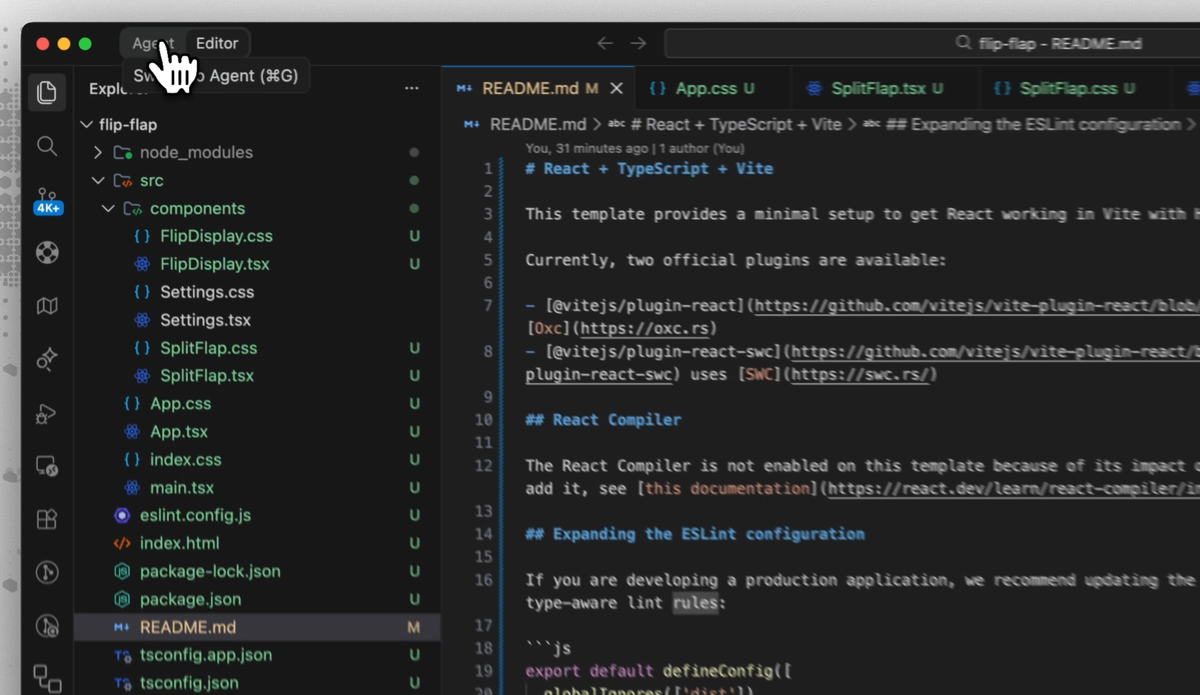Image resolution: width=1200 pixels, height=695 pixels.
Task: Go forward with the right arrow
Action: [x=638, y=43]
